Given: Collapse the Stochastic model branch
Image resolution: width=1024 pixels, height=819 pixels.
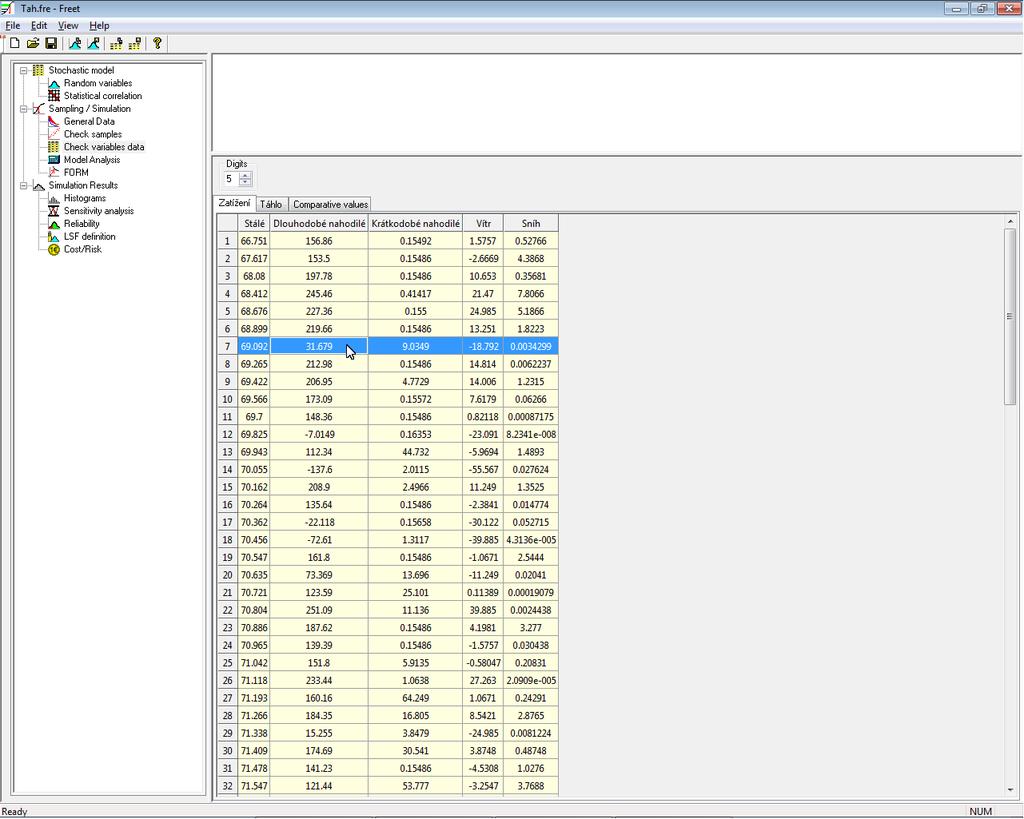Looking at the screenshot, I should [24, 71].
